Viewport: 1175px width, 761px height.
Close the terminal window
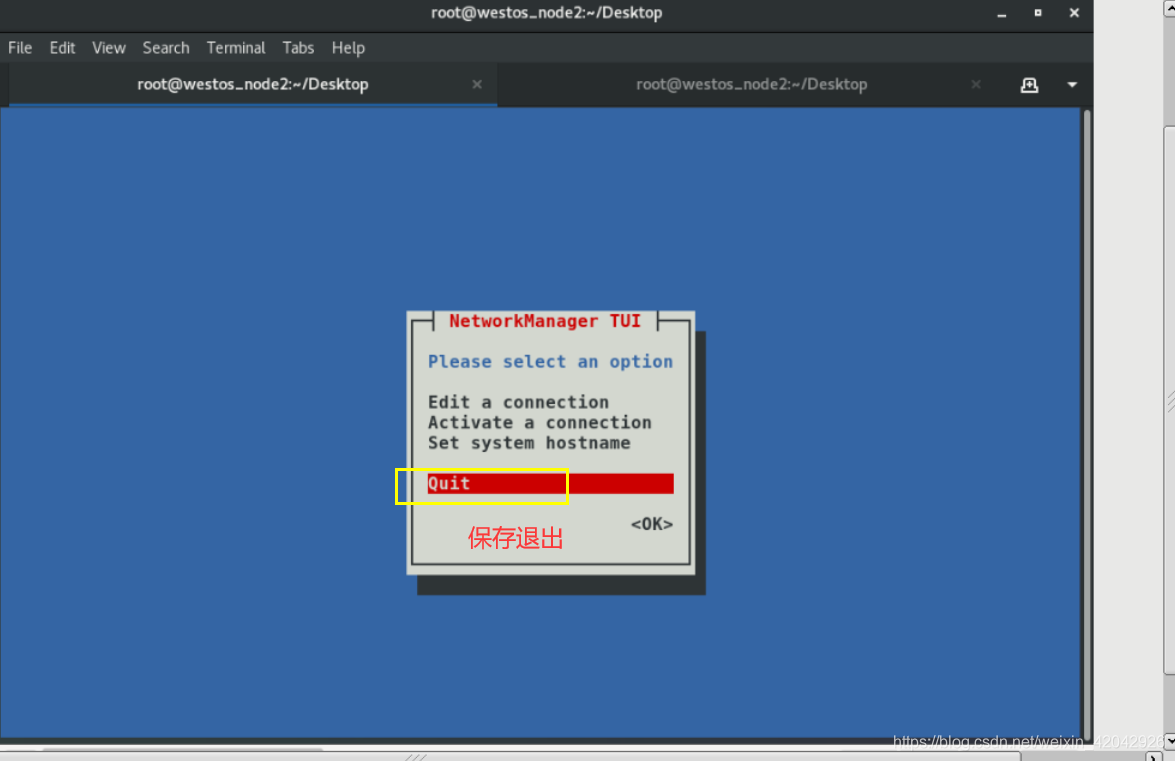pos(1074,13)
